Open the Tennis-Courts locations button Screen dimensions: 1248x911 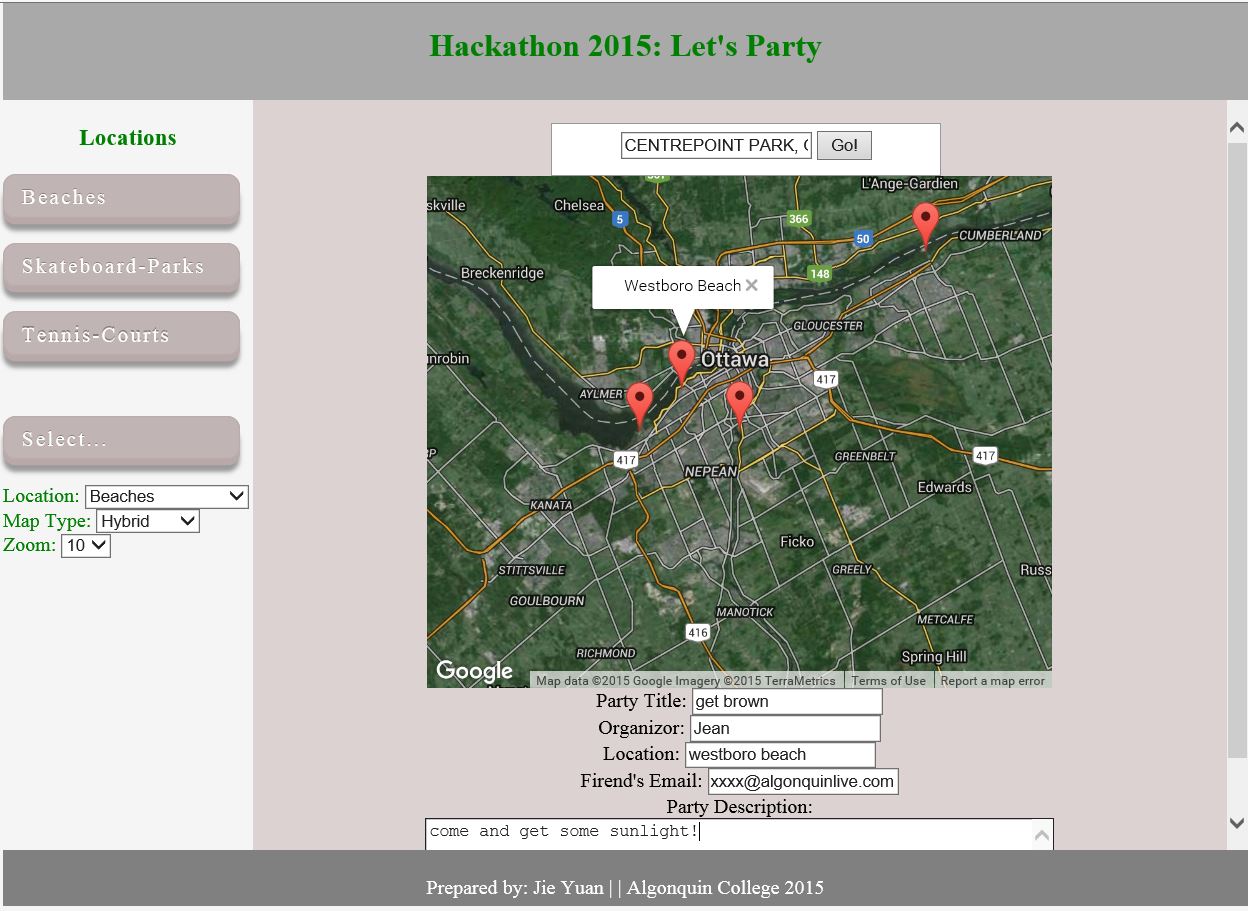point(121,336)
